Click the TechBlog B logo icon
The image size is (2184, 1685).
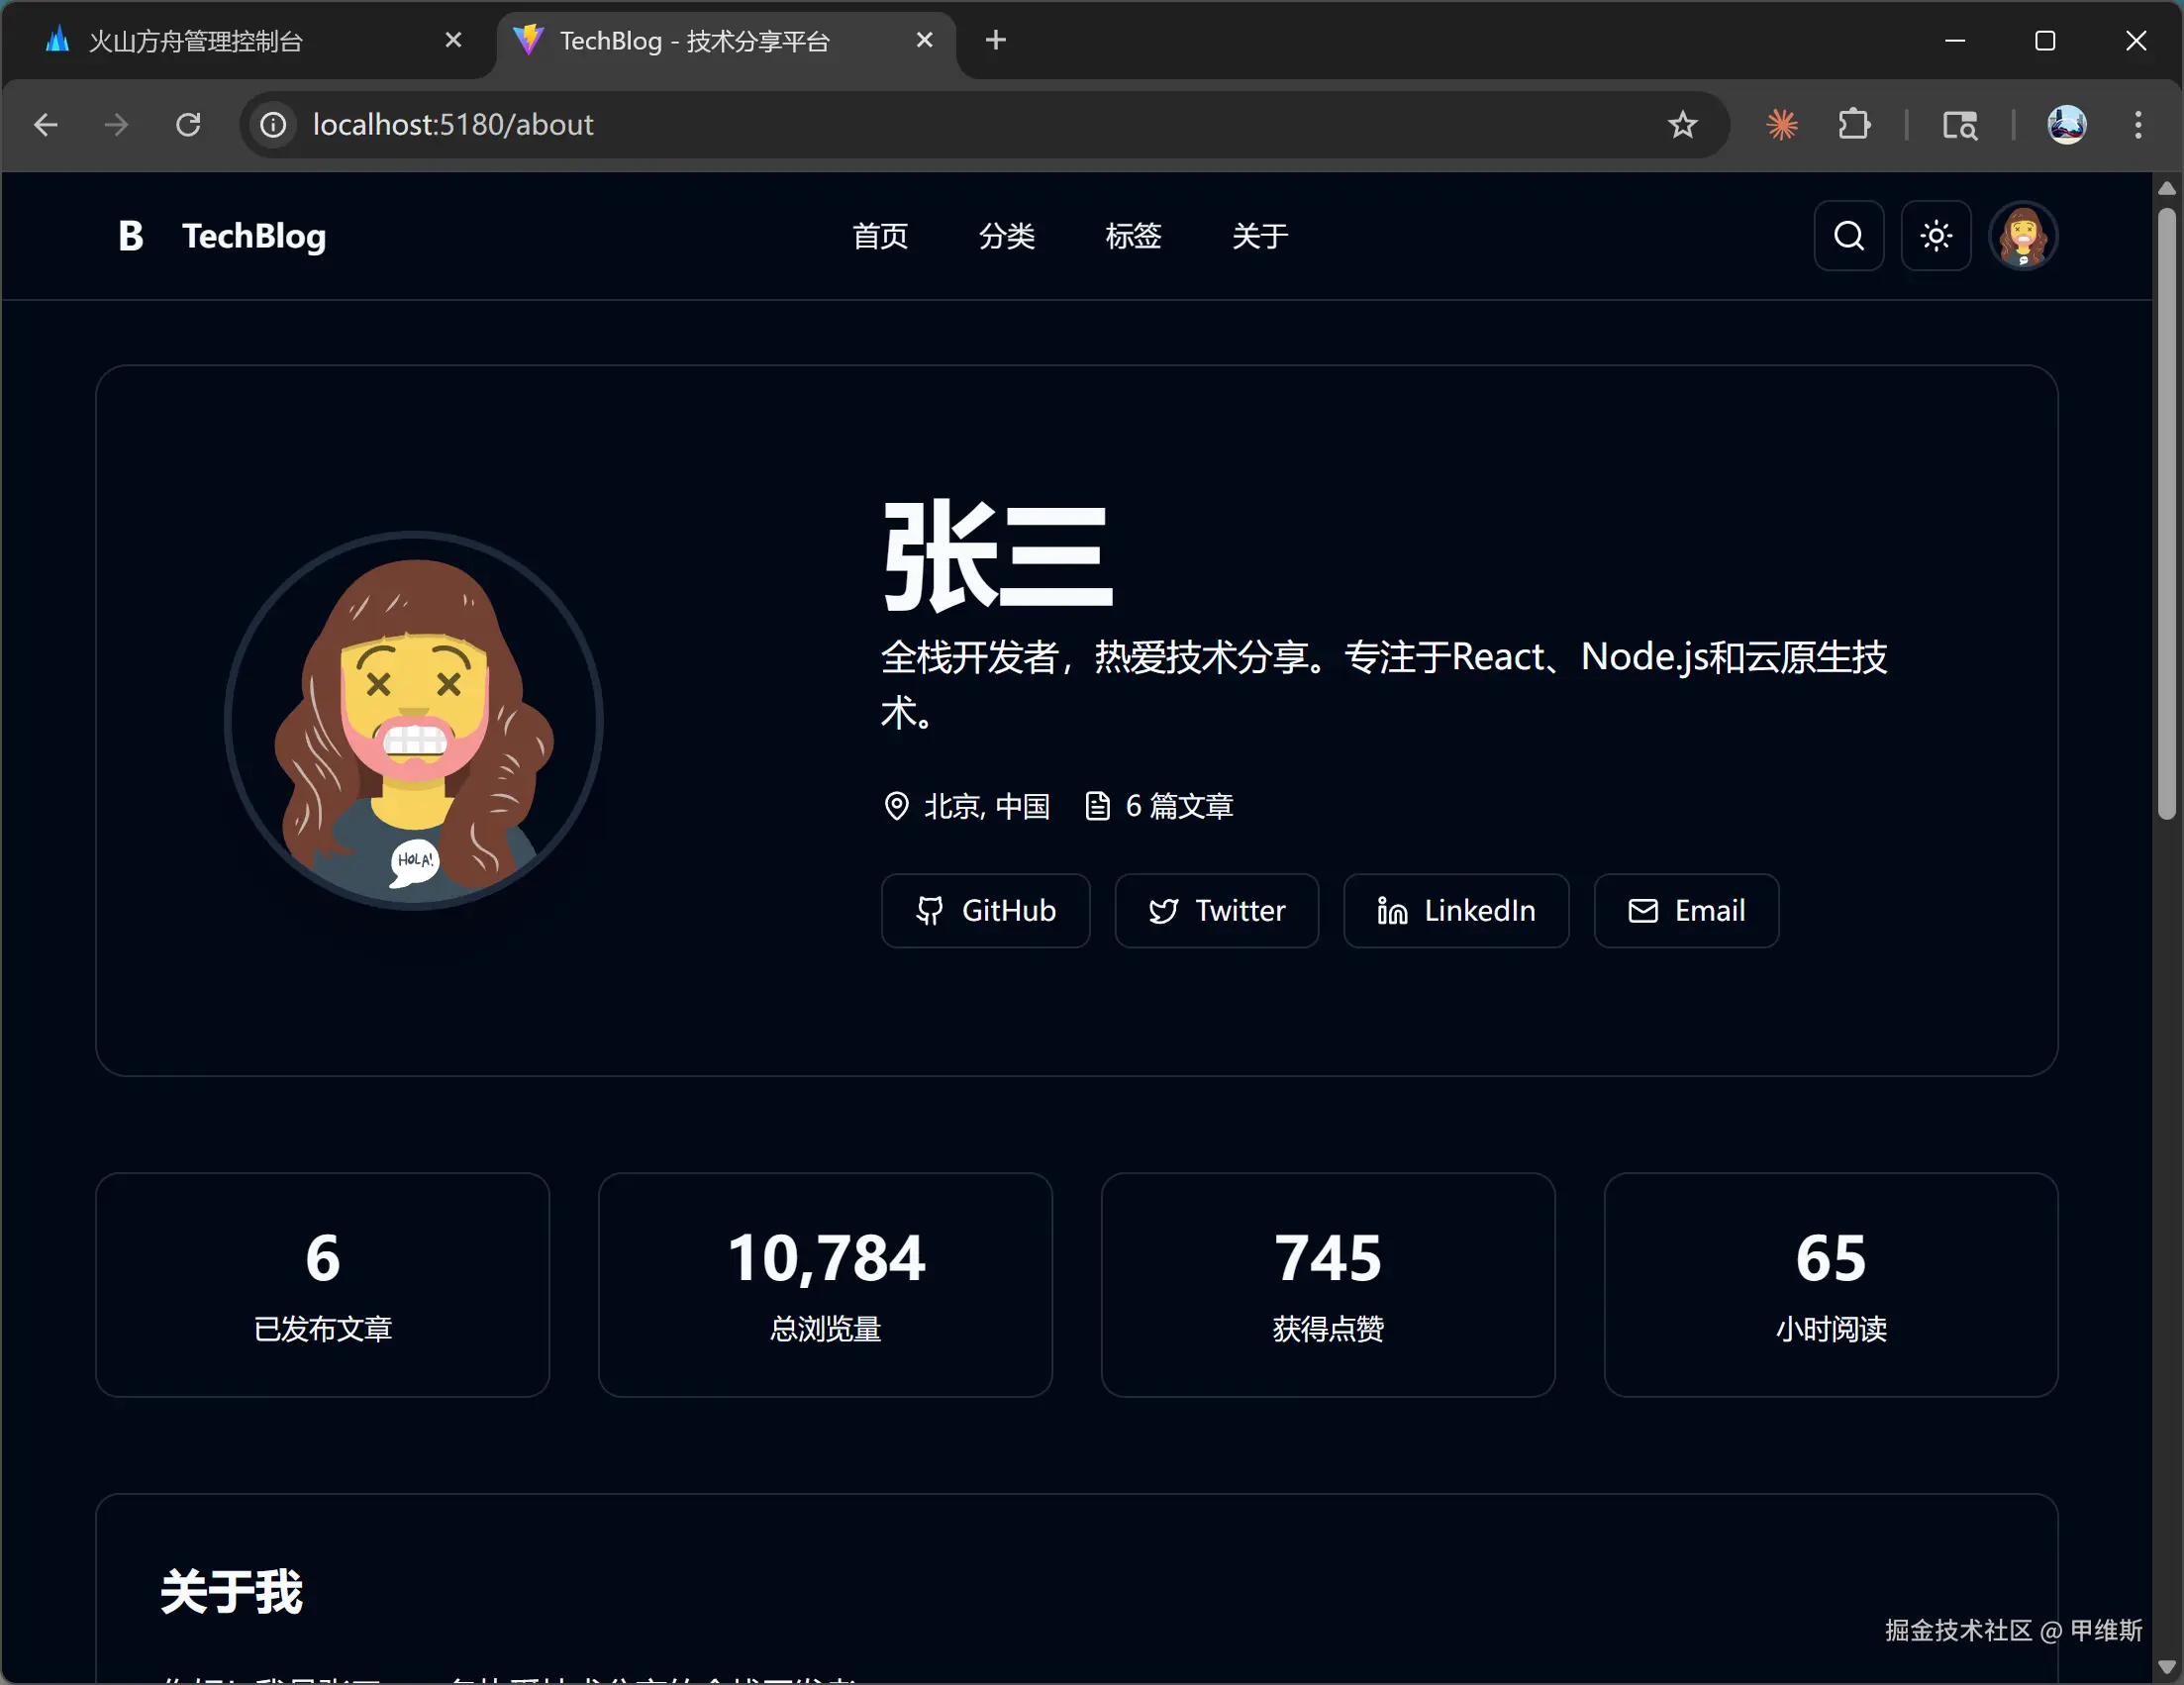(130, 236)
